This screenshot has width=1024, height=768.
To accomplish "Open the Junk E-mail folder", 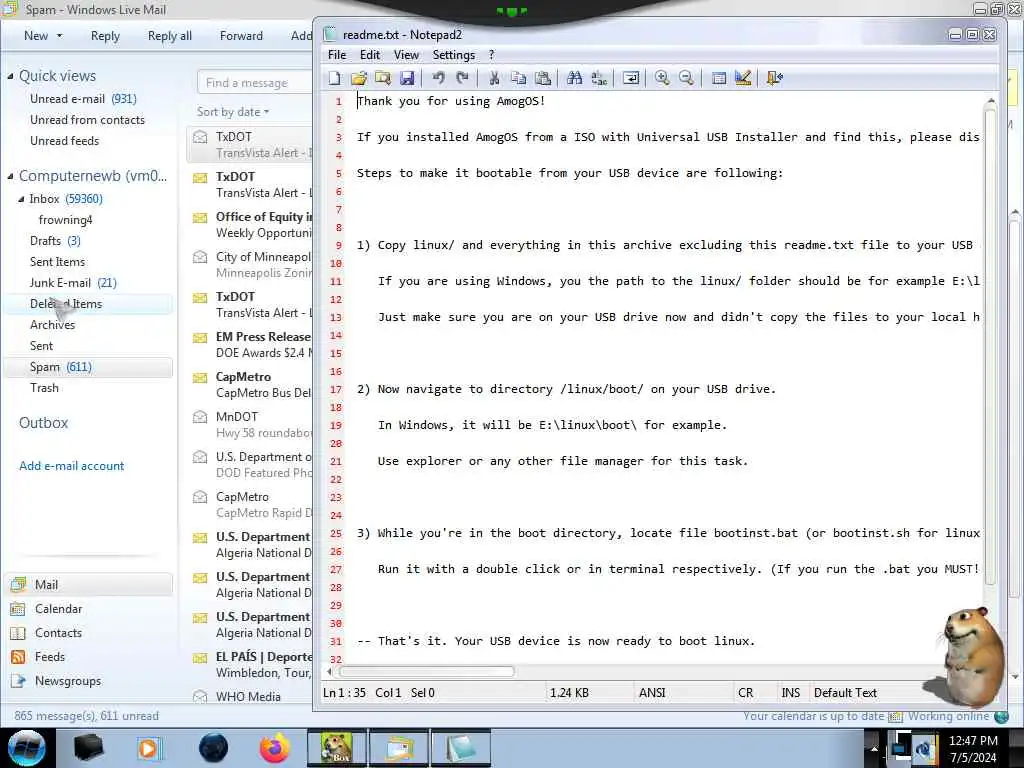I will (73, 283).
